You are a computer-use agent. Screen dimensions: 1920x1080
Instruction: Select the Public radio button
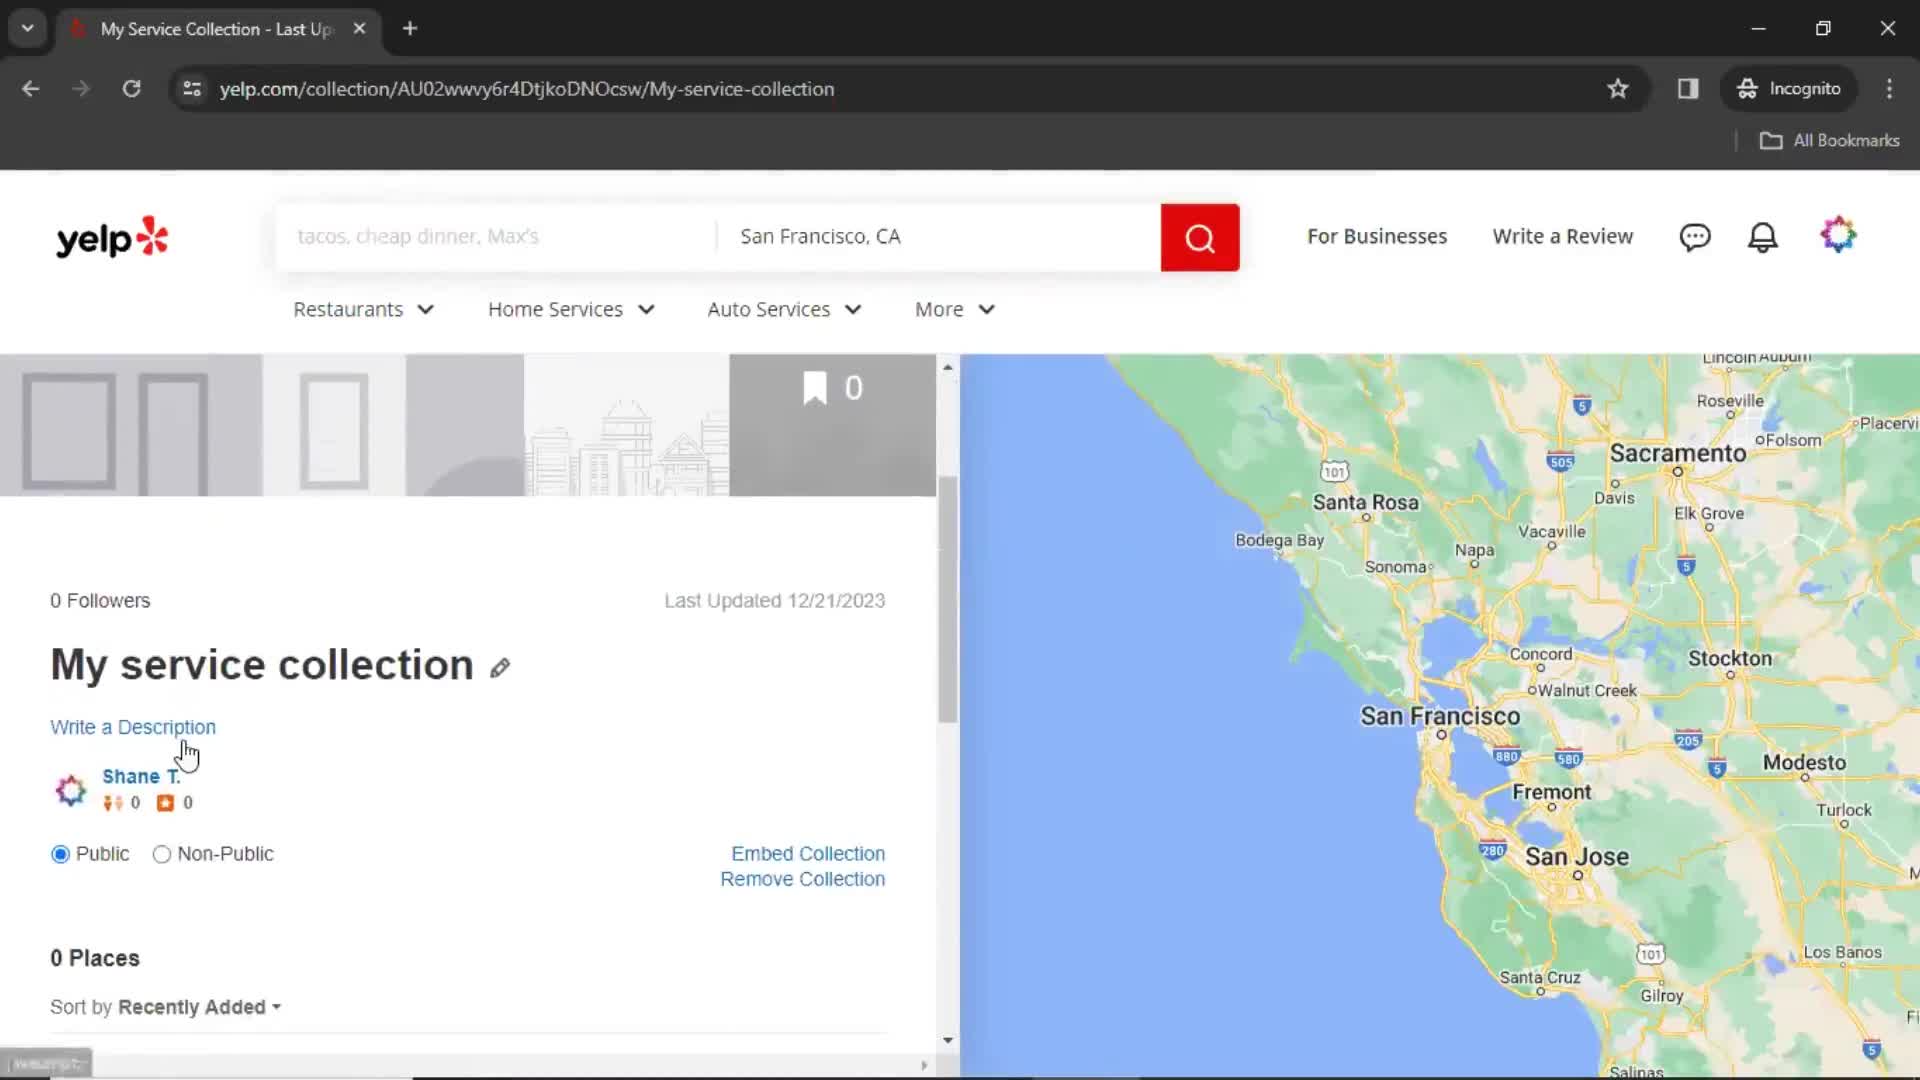pyautogui.click(x=61, y=855)
